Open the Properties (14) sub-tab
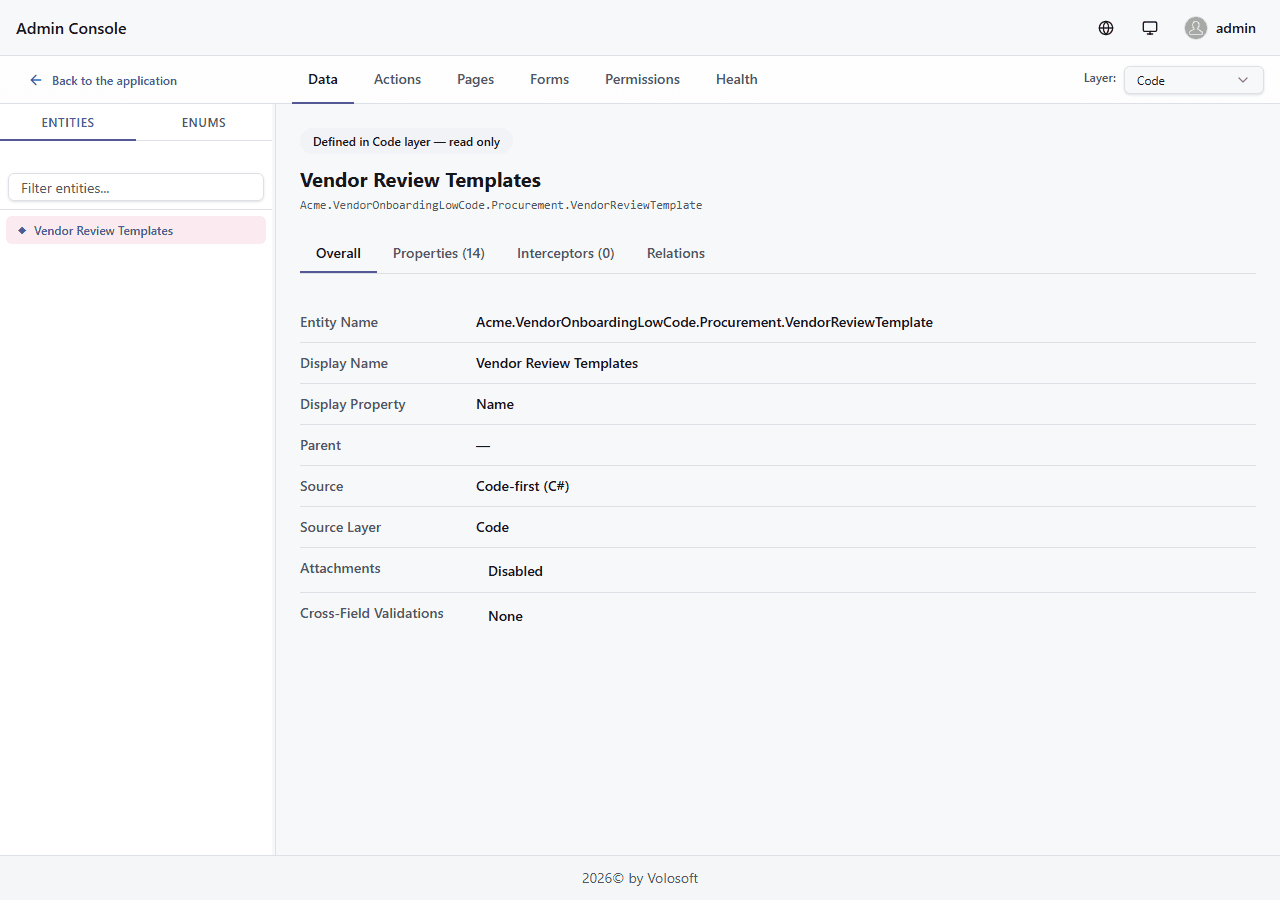Screen dimensions: 1280x900 (439, 253)
